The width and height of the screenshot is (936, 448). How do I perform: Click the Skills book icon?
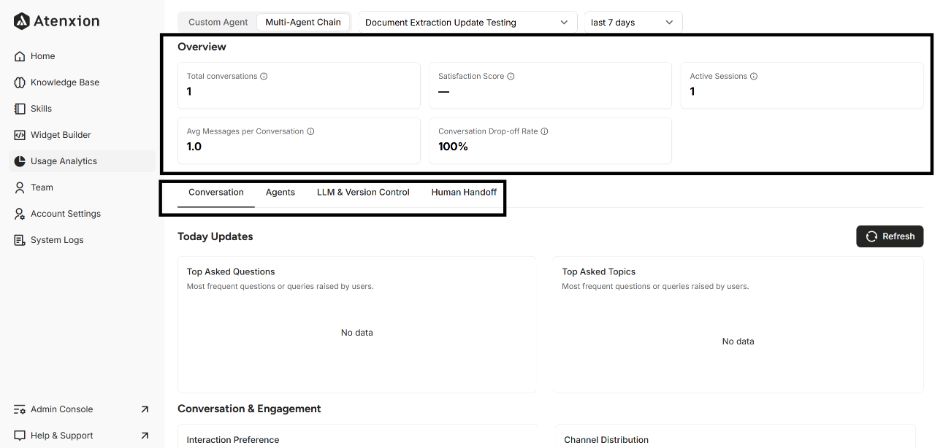[x=19, y=109]
